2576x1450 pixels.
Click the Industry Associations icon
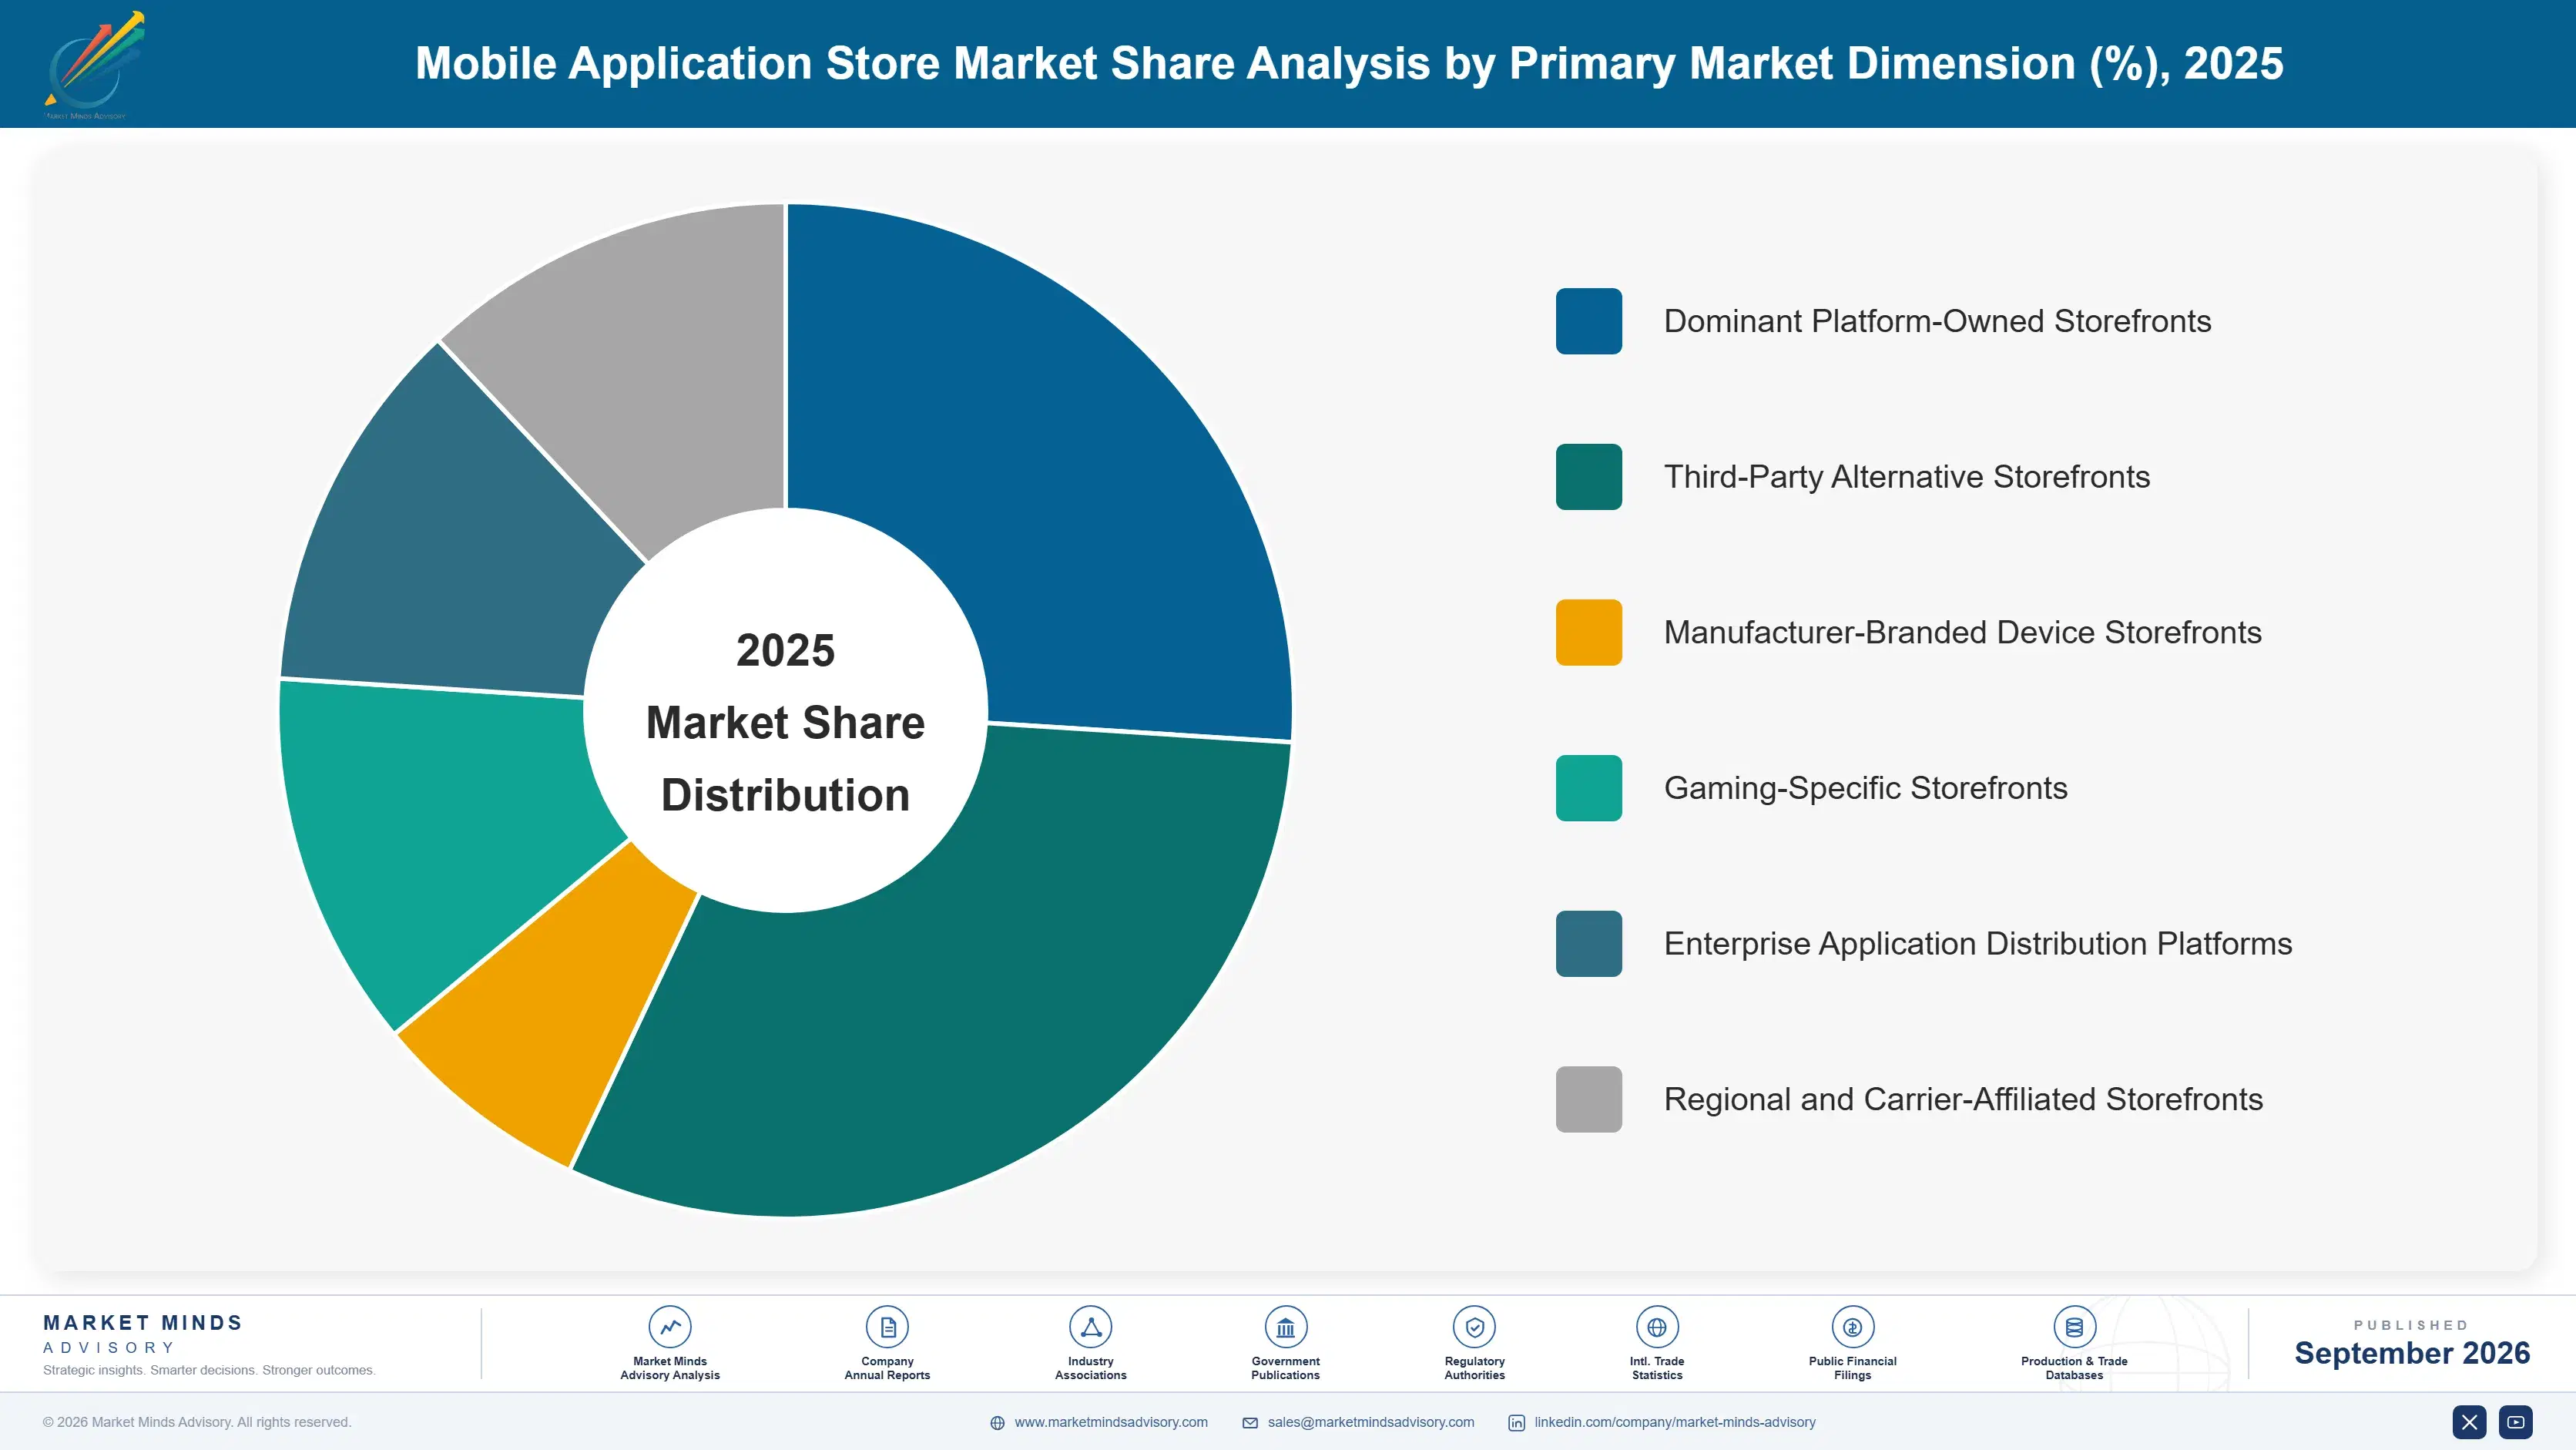click(x=1090, y=1327)
